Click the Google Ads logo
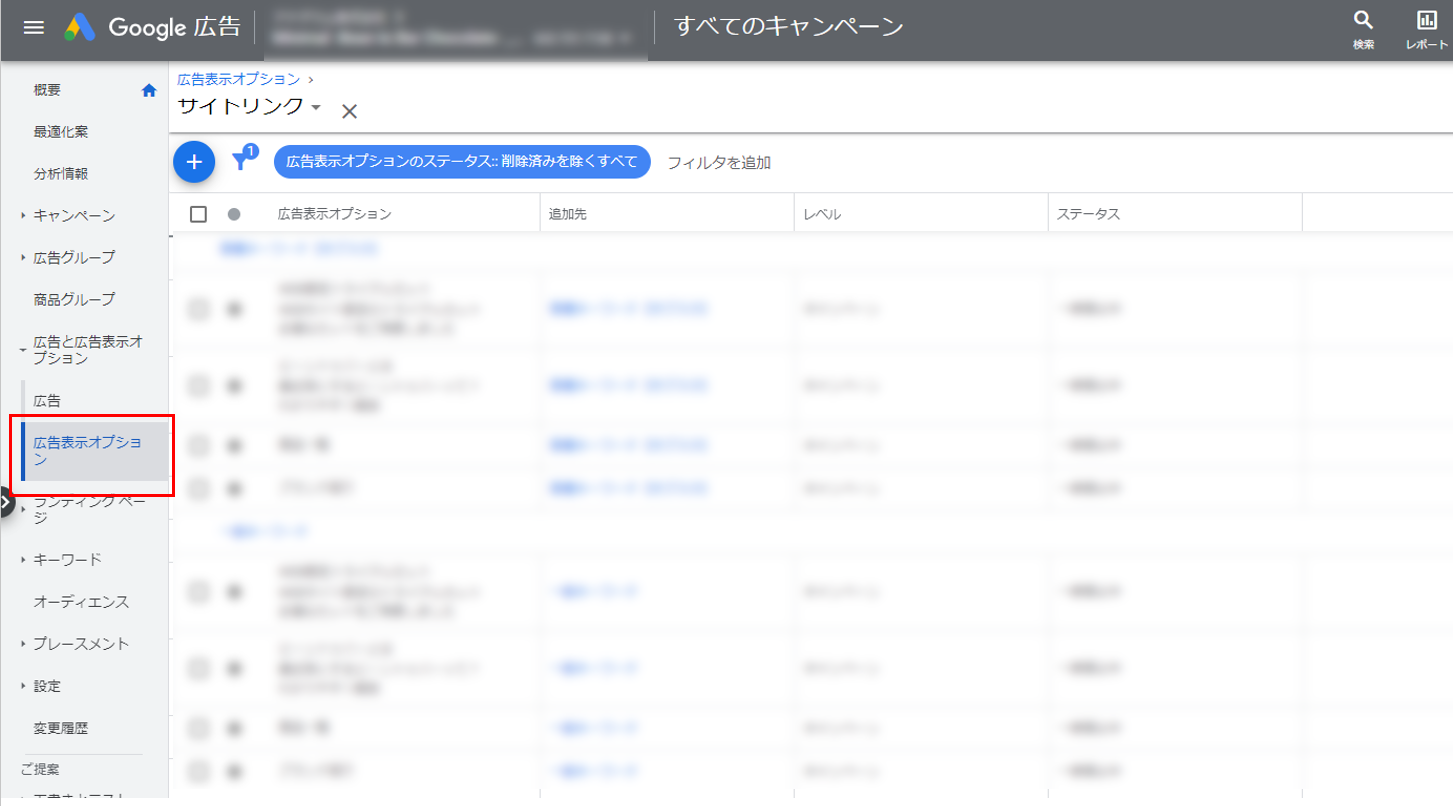The width and height of the screenshot is (1453, 806). 80,27
